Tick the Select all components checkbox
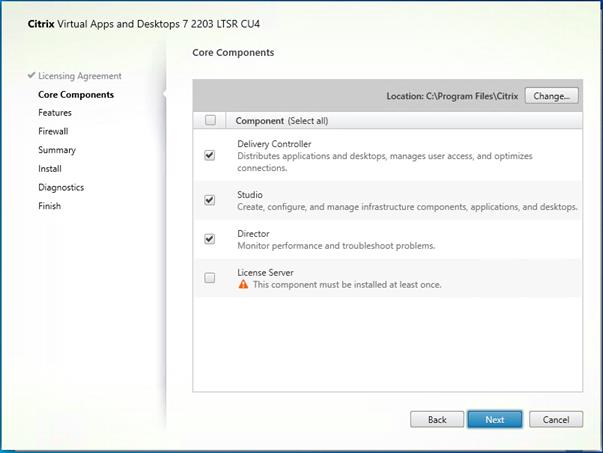Screen dimensions: 603x453 [210, 121]
